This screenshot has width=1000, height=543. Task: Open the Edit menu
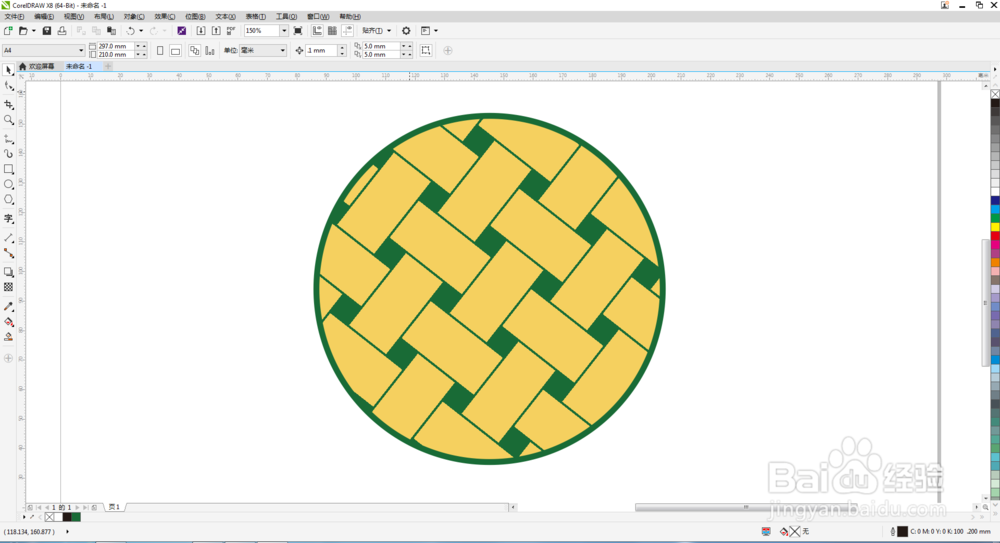click(43, 17)
